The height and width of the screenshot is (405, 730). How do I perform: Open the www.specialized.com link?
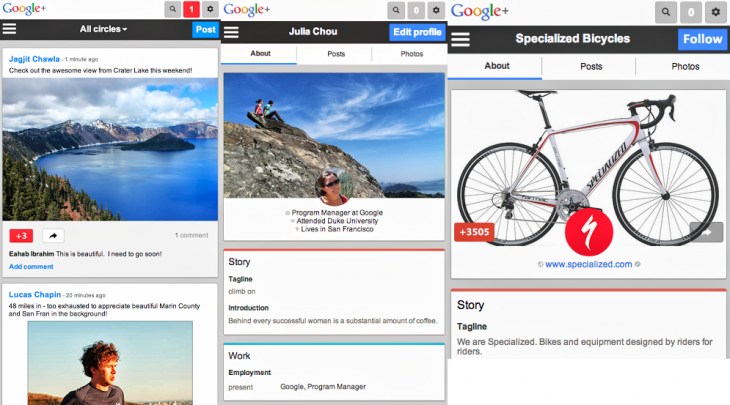(589, 264)
